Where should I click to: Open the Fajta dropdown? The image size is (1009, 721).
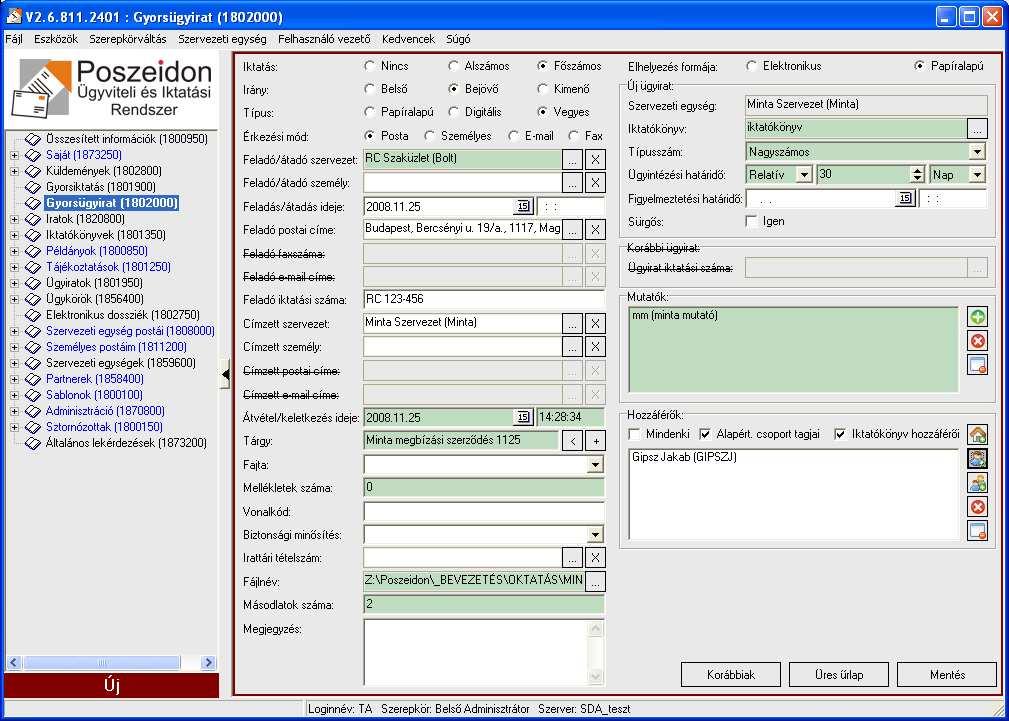coord(596,465)
